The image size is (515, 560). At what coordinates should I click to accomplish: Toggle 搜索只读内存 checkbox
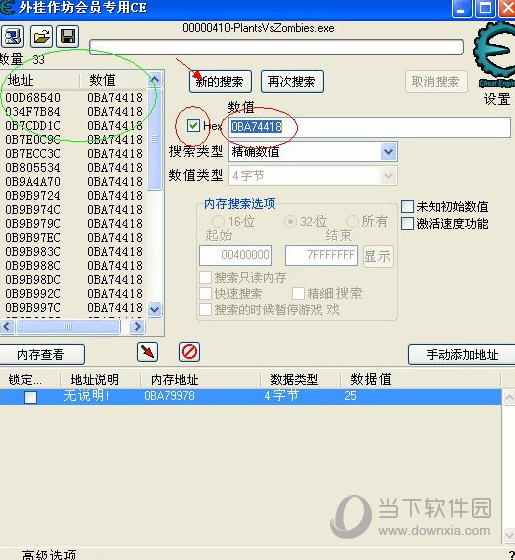(x=206, y=277)
